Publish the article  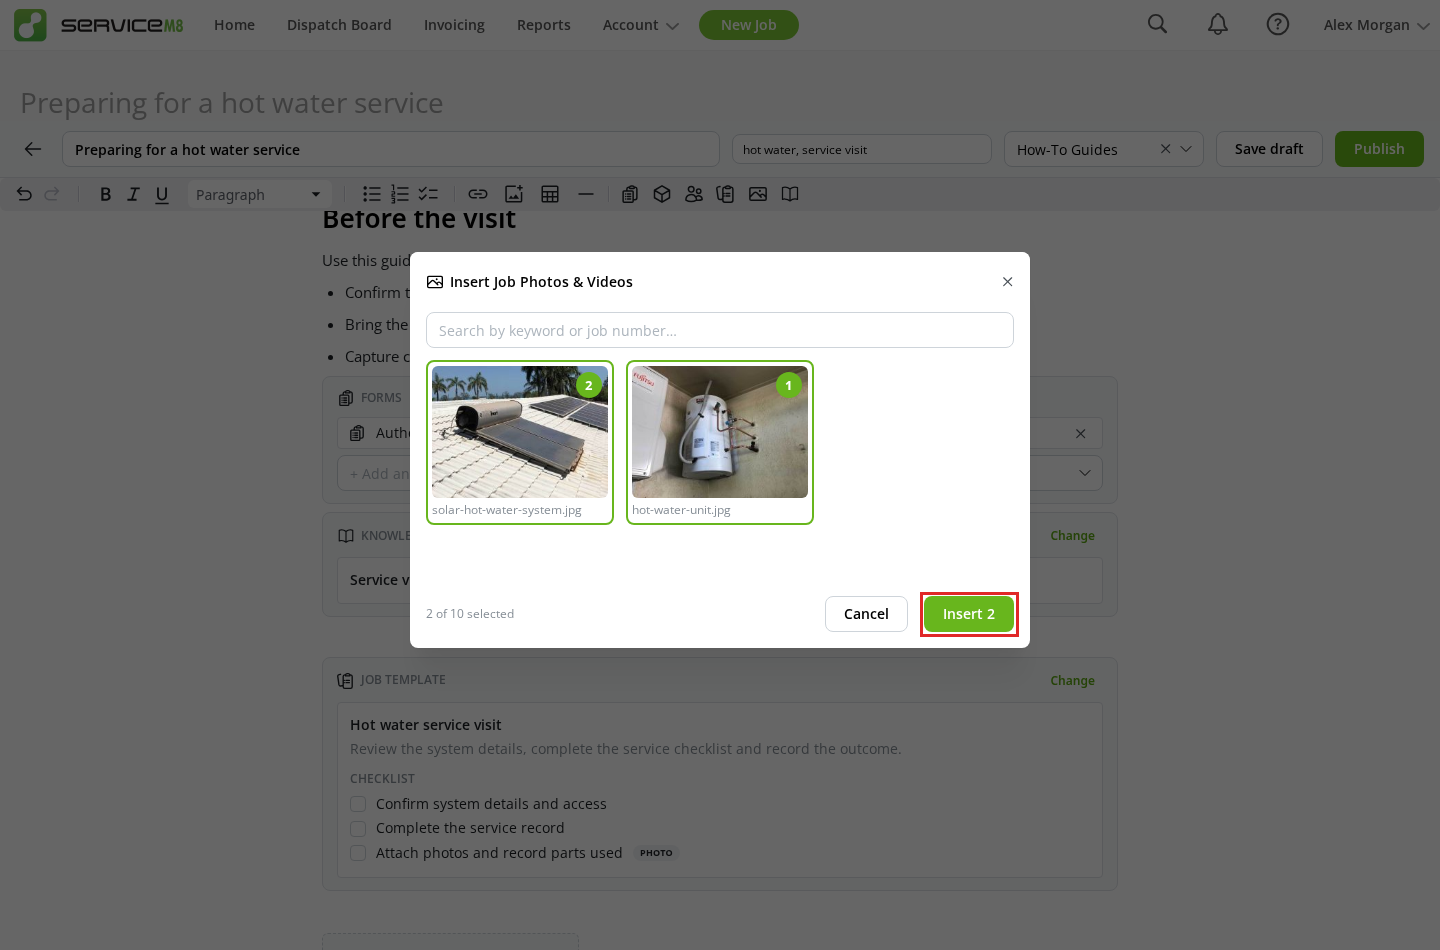click(1379, 149)
